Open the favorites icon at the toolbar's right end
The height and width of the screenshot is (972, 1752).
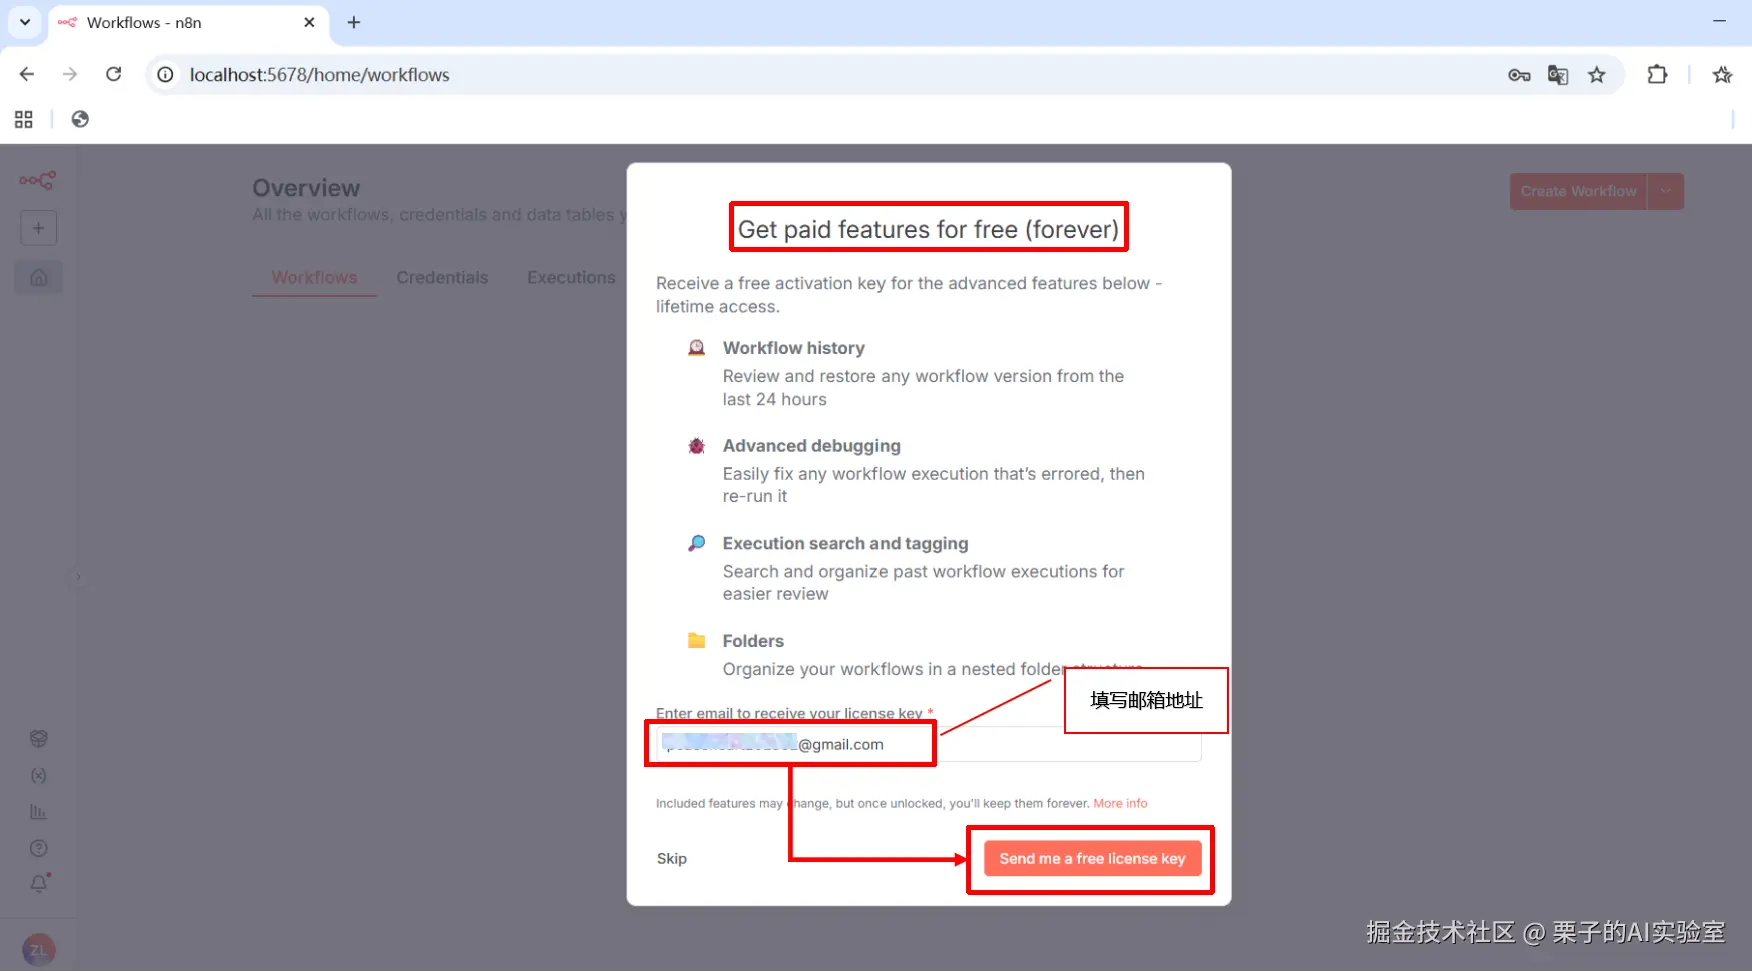pyautogui.click(x=1722, y=75)
